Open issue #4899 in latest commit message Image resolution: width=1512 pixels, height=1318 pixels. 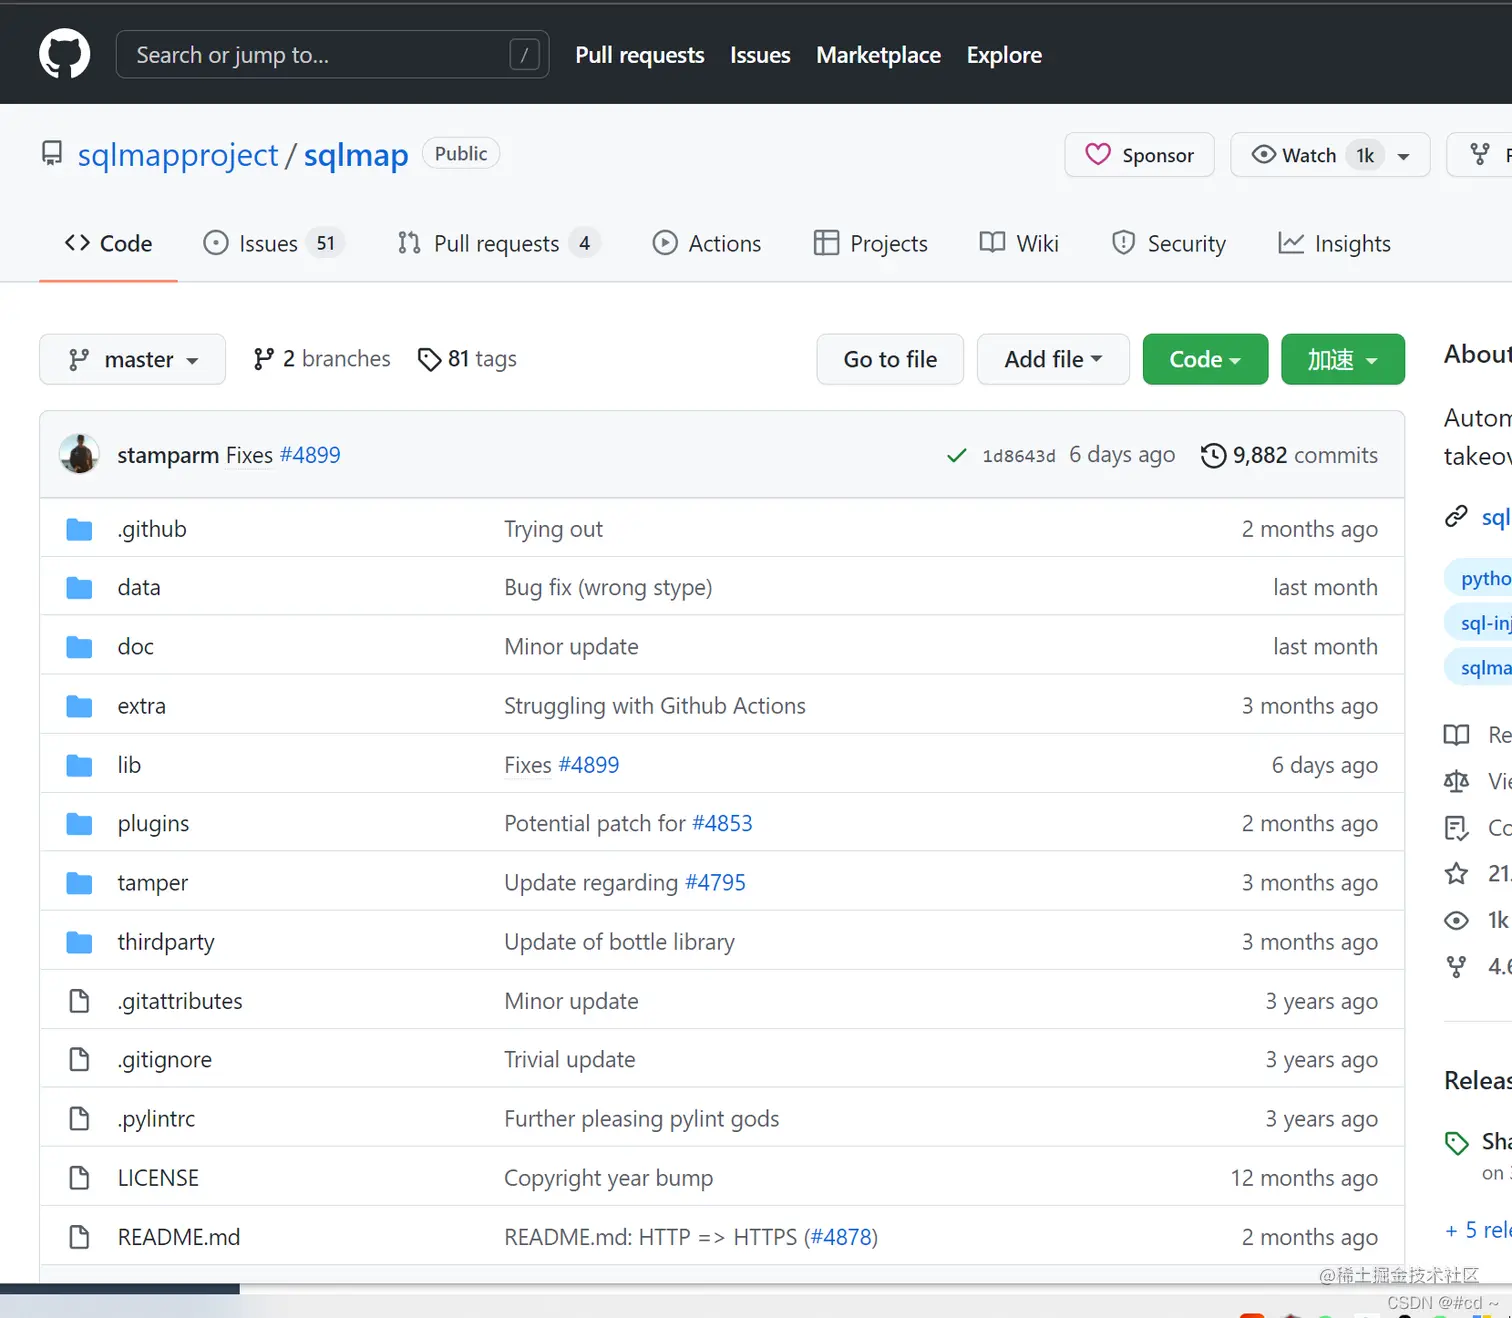[310, 455]
